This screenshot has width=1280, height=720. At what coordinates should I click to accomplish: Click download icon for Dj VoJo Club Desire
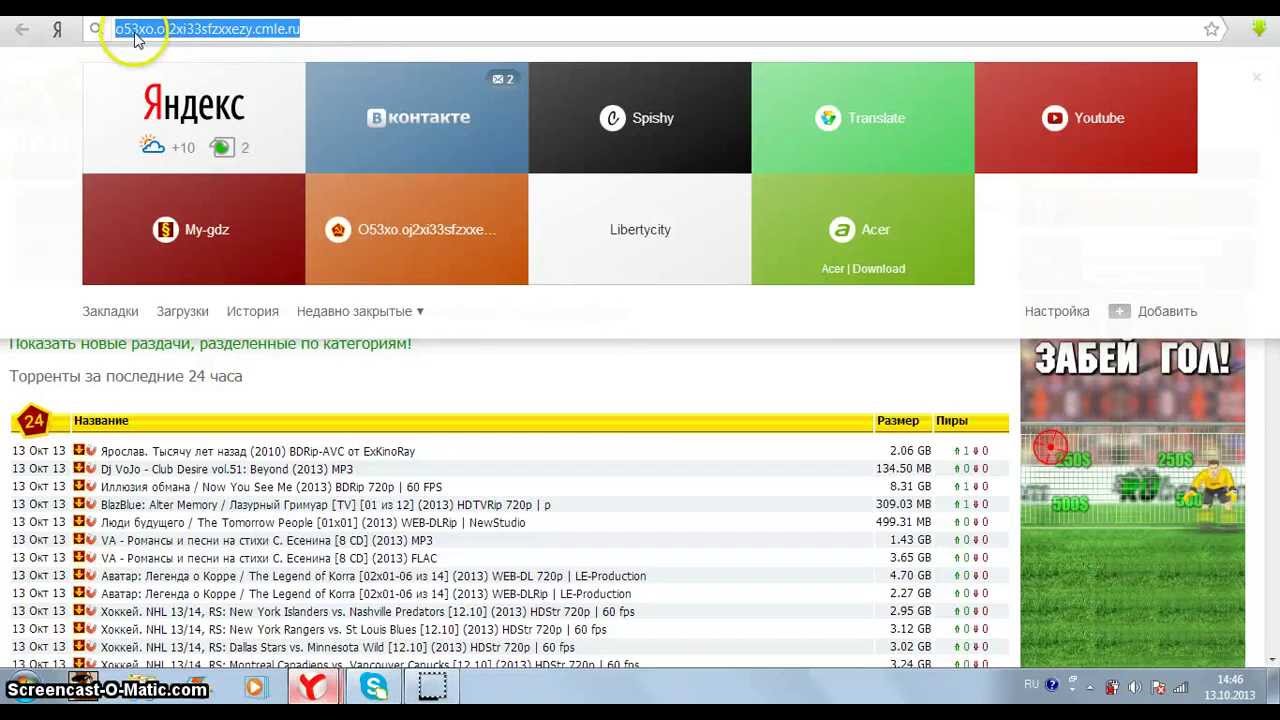[x=79, y=469]
